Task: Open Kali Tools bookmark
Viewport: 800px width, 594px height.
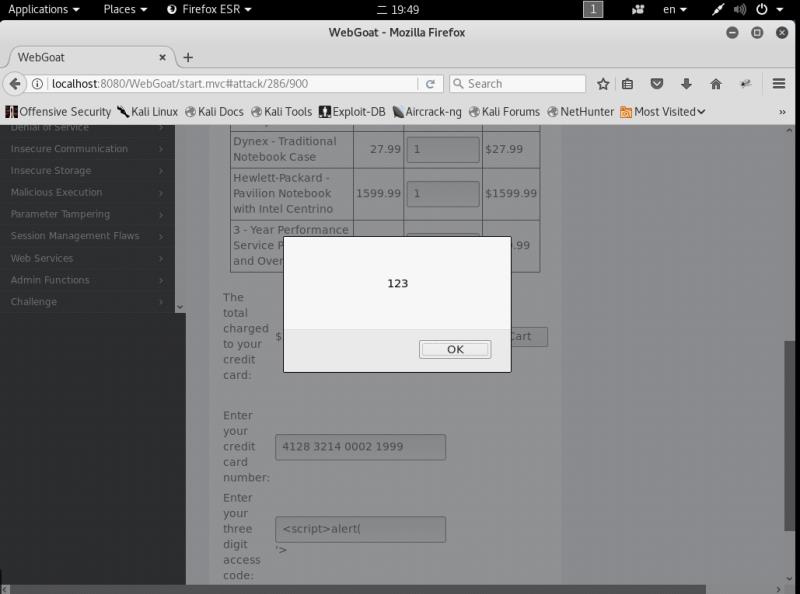Action: click(x=281, y=112)
